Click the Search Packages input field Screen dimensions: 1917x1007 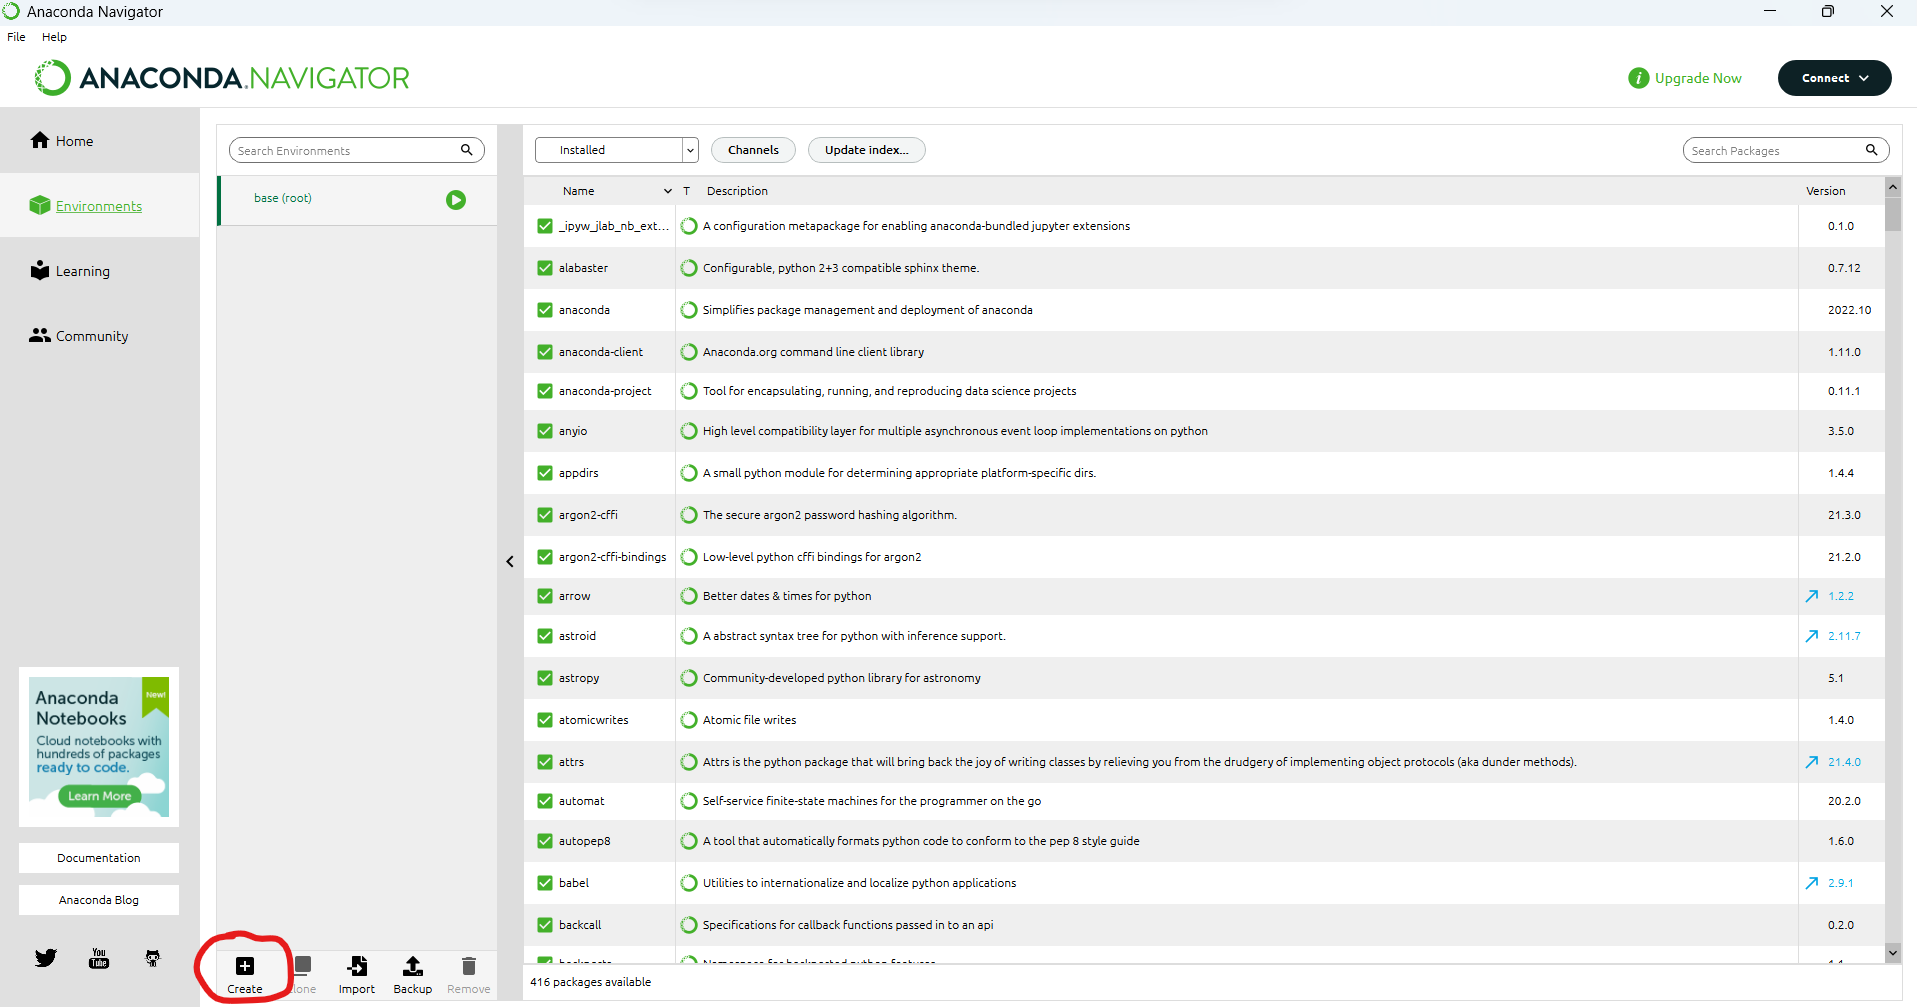(1773, 151)
